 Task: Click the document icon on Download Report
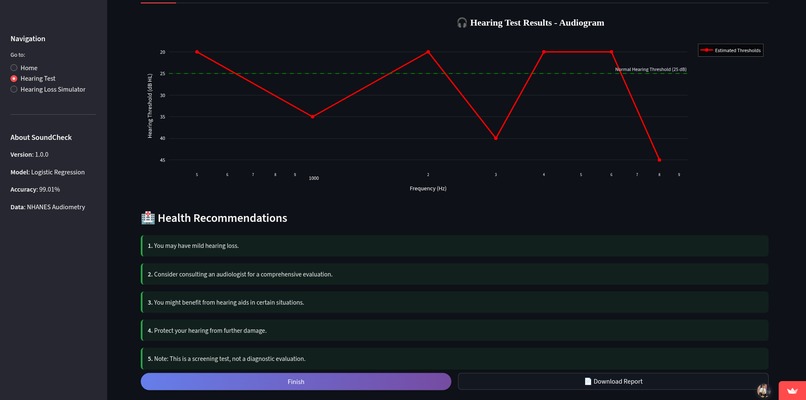tap(588, 381)
